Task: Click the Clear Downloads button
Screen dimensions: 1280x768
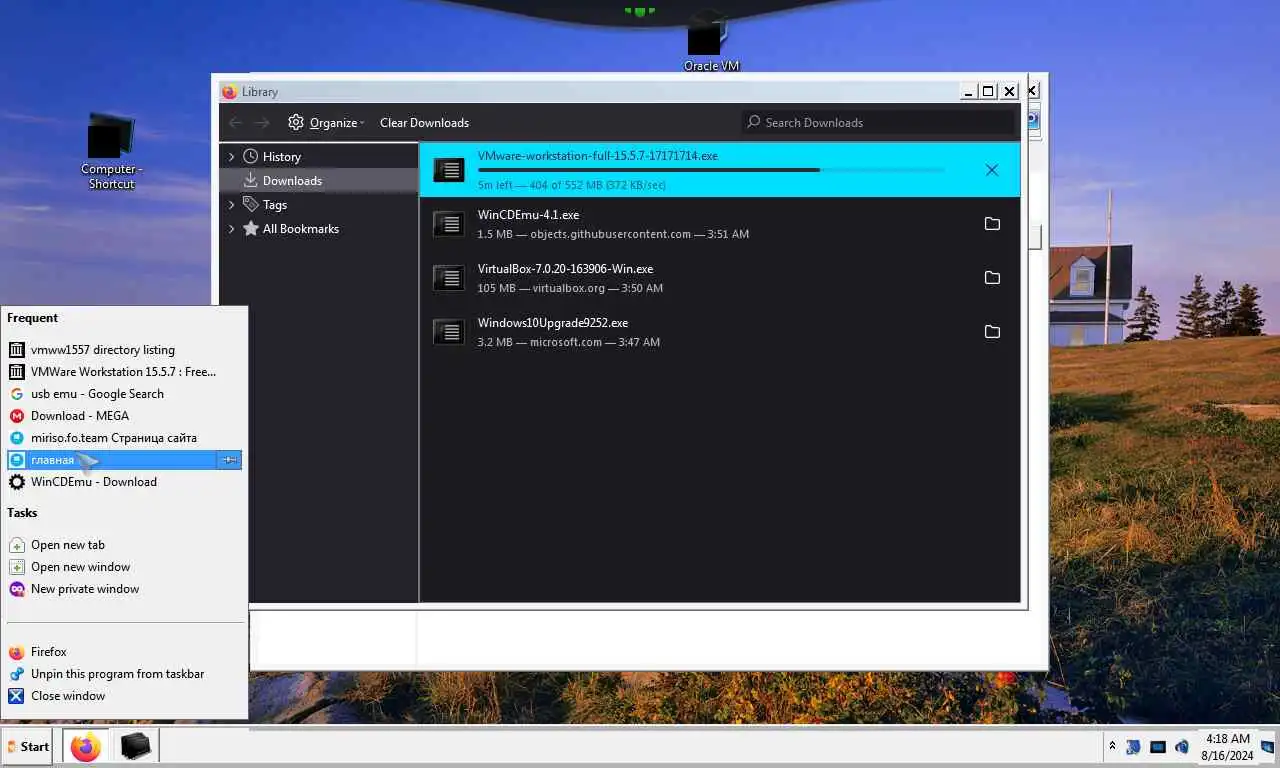Action: (x=424, y=123)
